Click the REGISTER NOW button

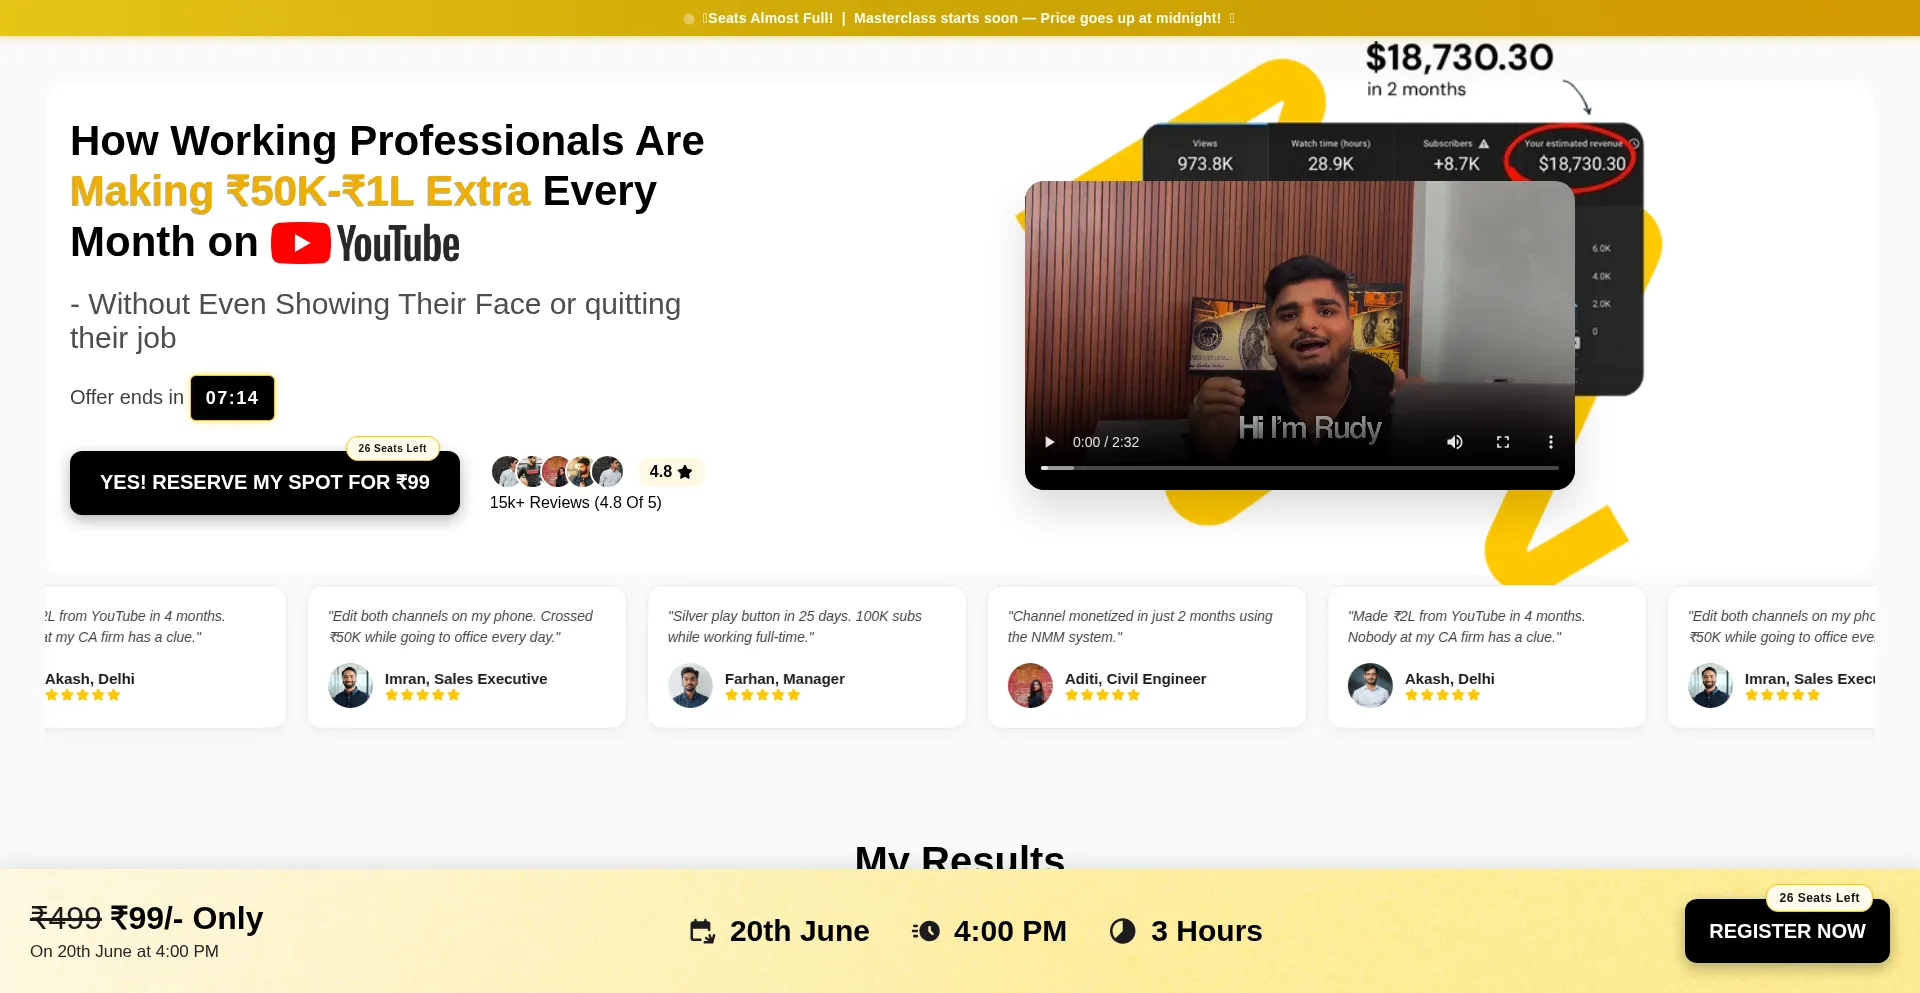tap(1787, 931)
